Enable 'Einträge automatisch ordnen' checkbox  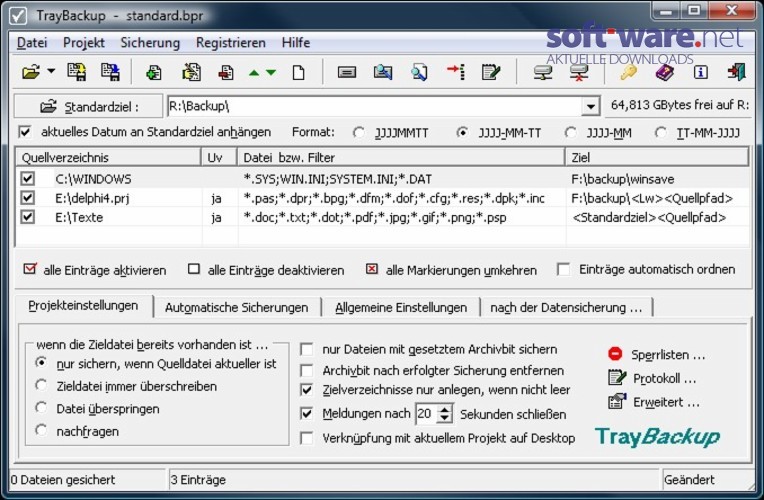coord(563,269)
